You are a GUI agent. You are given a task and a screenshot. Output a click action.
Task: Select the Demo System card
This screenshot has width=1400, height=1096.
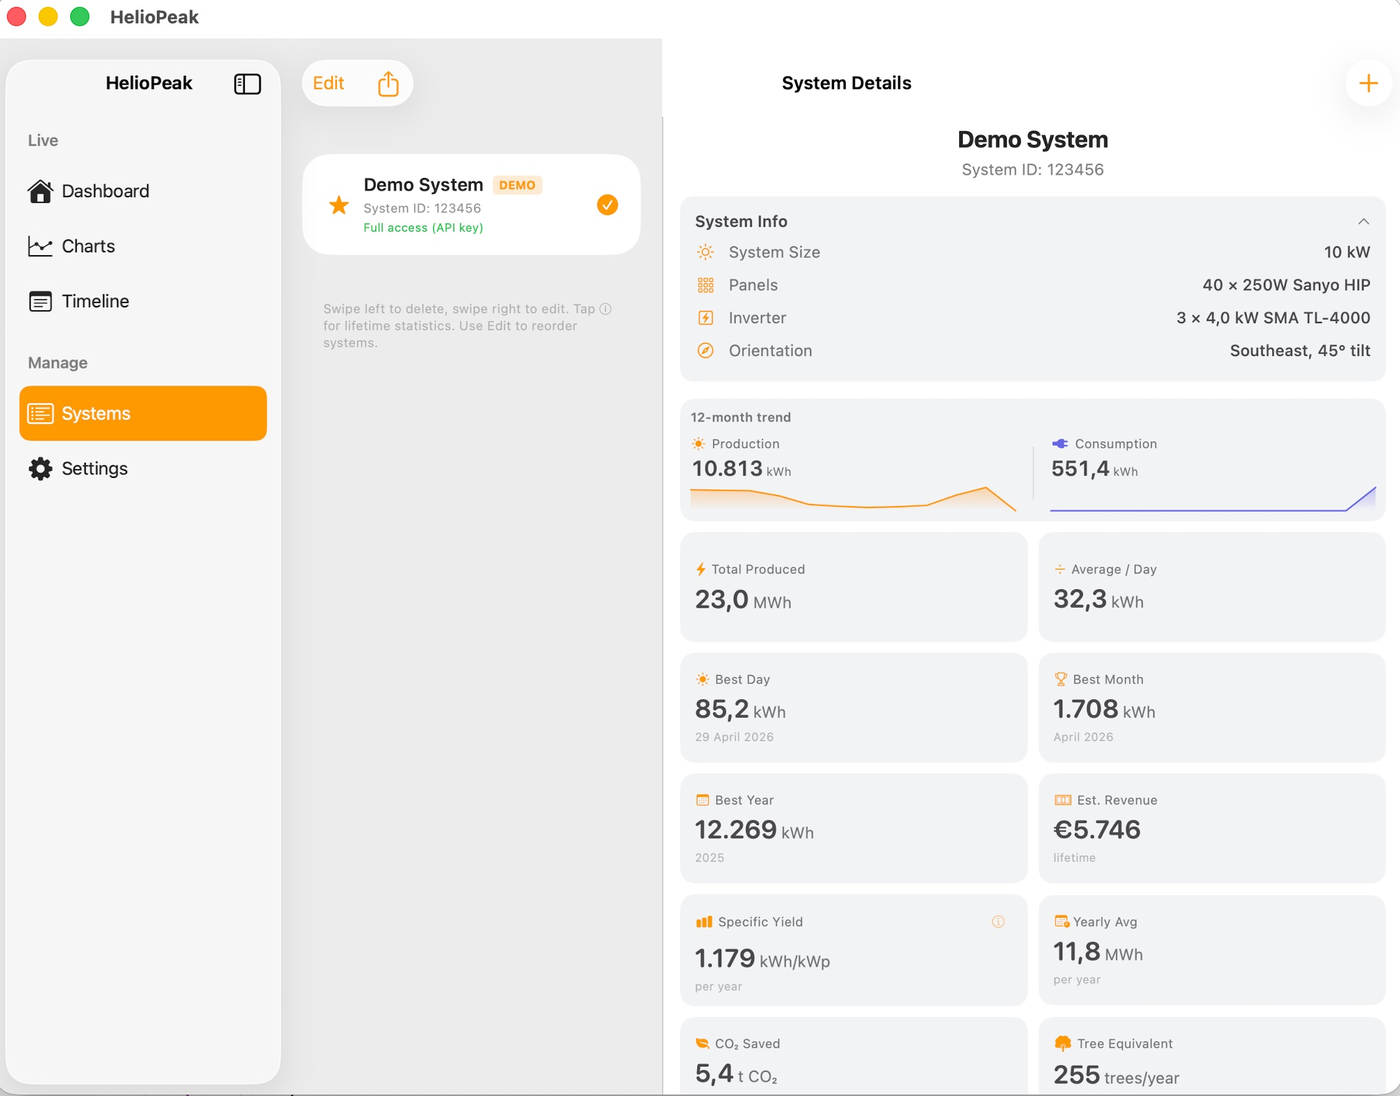[x=471, y=204]
